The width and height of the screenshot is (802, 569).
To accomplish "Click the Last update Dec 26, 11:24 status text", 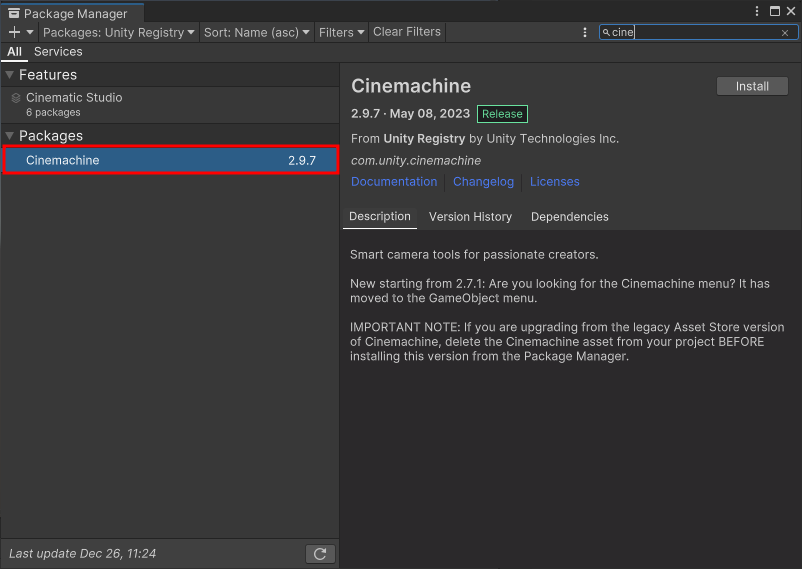I will pyautogui.click(x=82, y=554).
